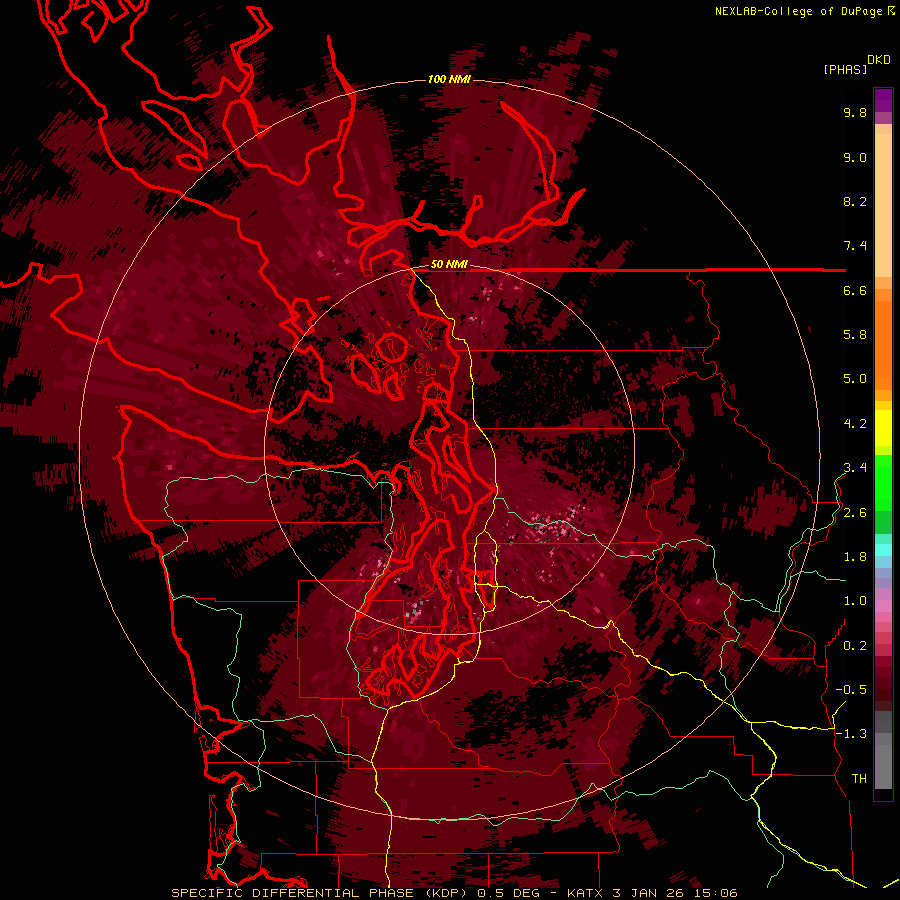
Task: Click the 15:06 timestamp in caption
Action: [x=716, y=893]
